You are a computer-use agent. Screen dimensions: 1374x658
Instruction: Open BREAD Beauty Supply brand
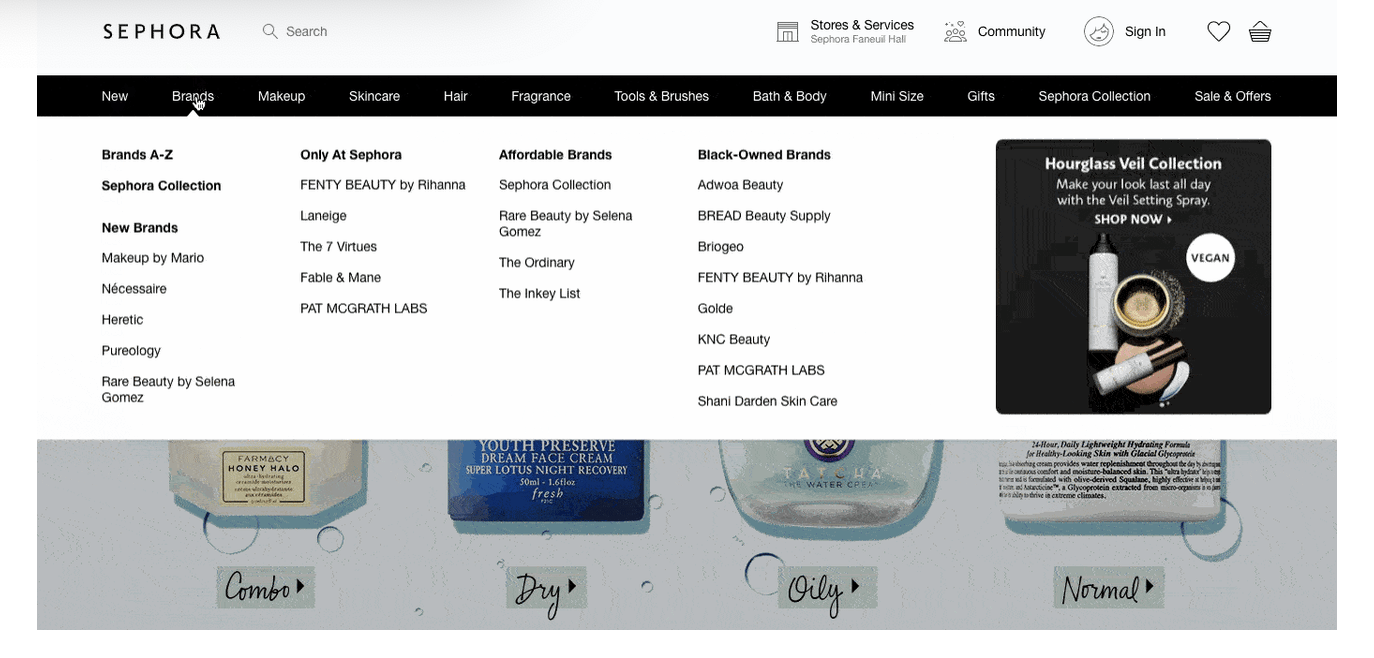[x=764, y=216]
